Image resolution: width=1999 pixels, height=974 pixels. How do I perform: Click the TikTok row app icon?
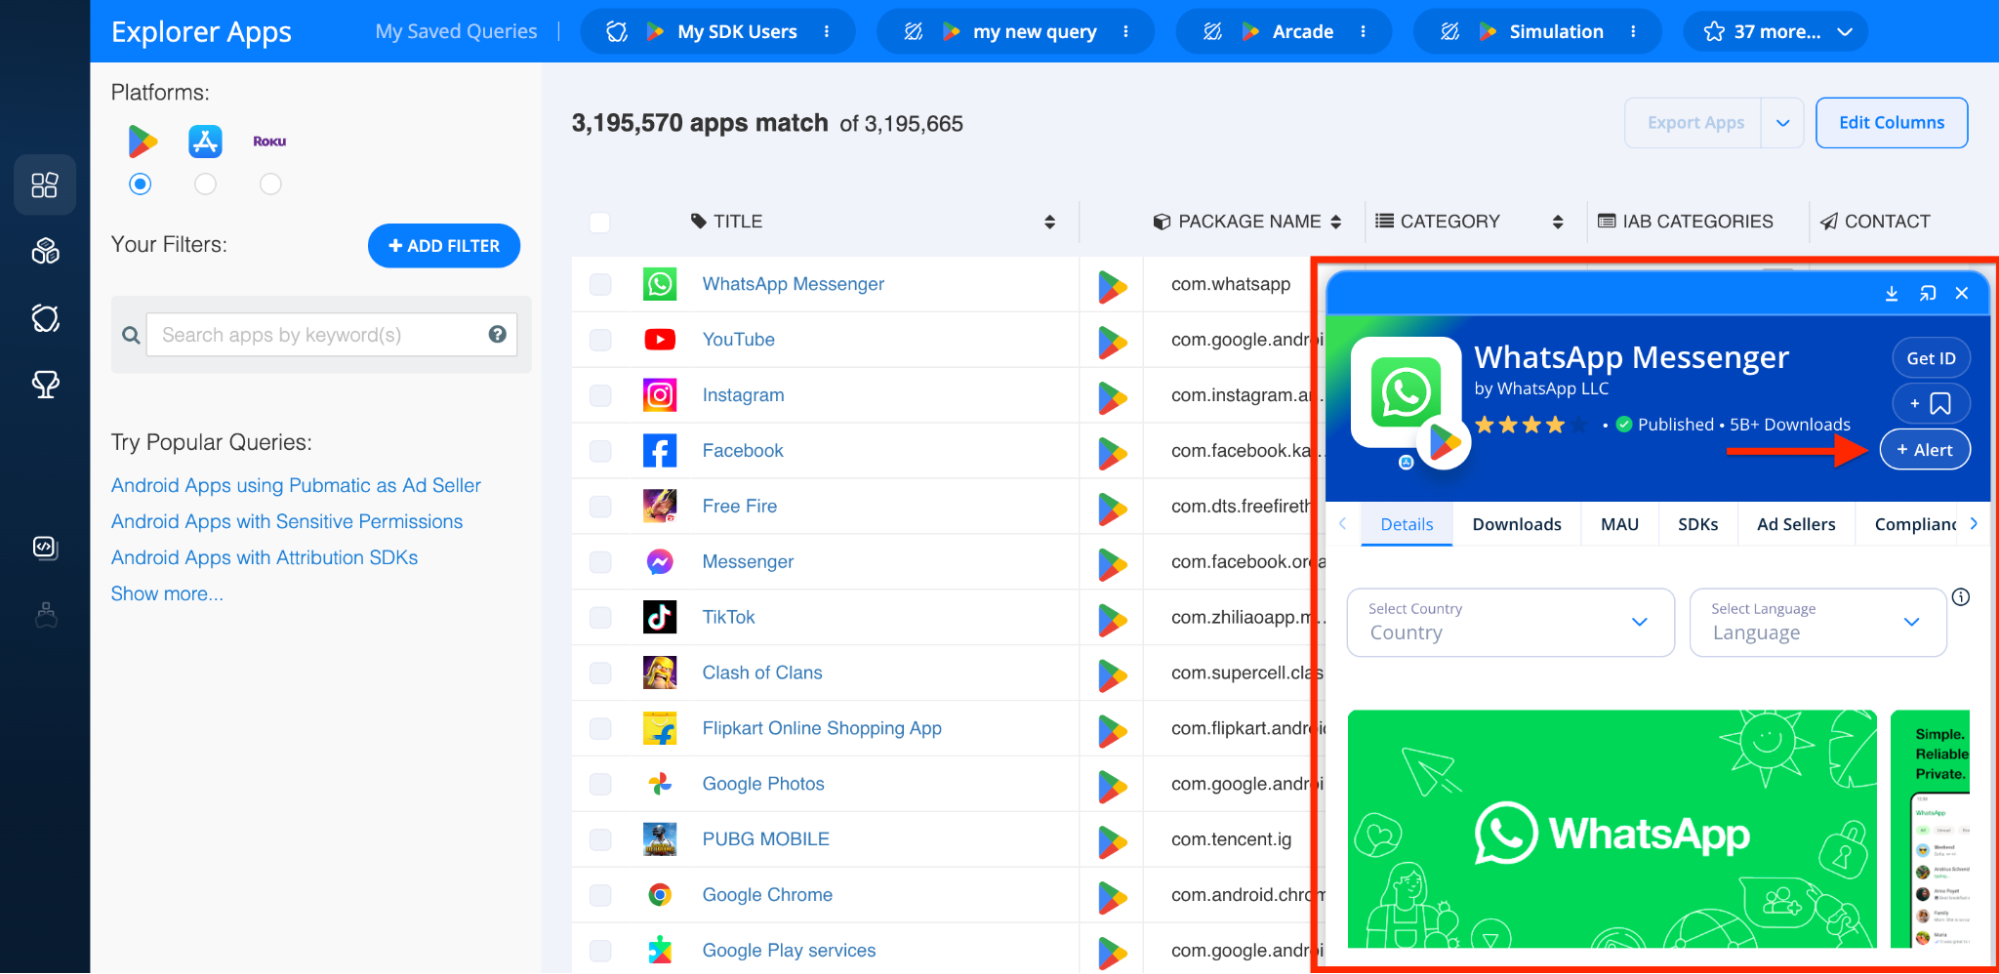pyautogui.click(x=660, y=617)
